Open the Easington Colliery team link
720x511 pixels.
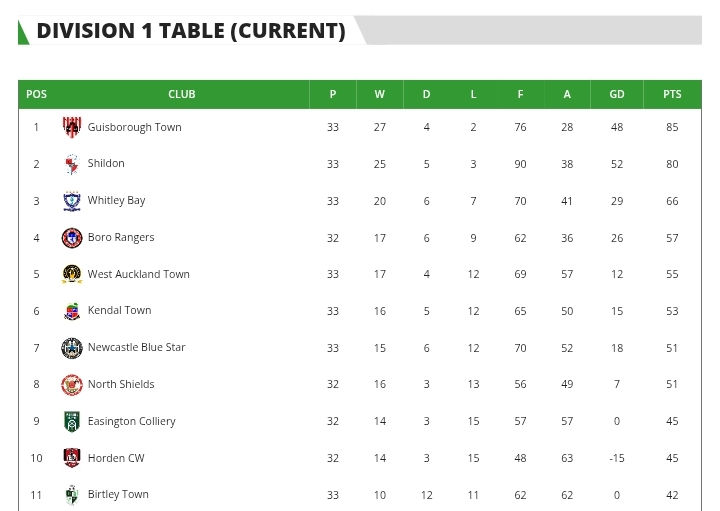tap(131, 421)
